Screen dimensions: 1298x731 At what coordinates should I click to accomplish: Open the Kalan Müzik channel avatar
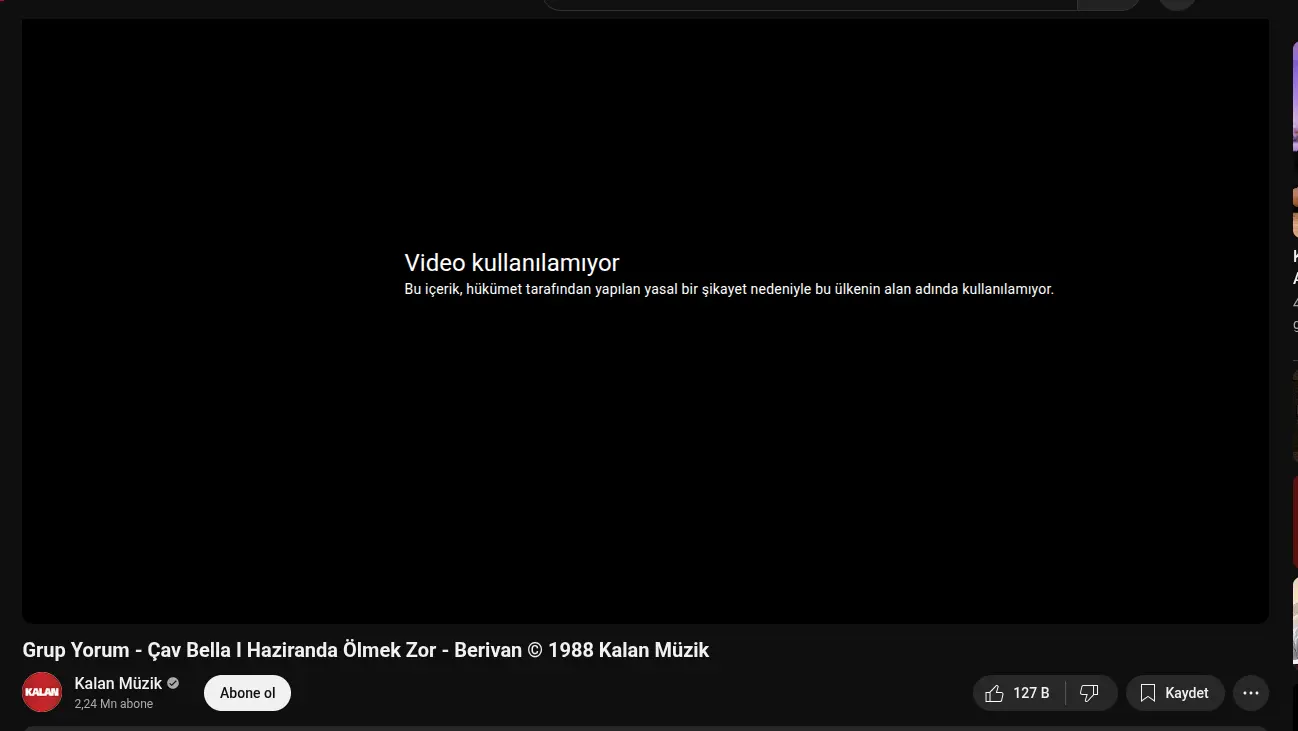42,692
